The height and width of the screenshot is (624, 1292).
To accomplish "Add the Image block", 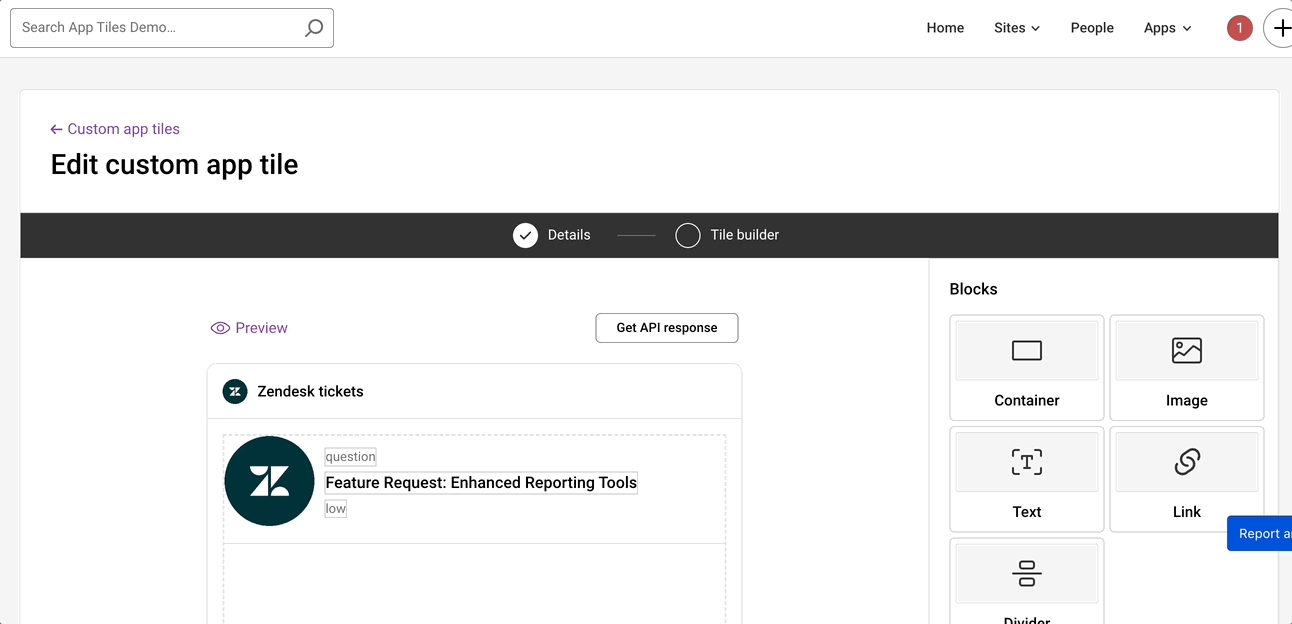I will tap(1186, 367).
